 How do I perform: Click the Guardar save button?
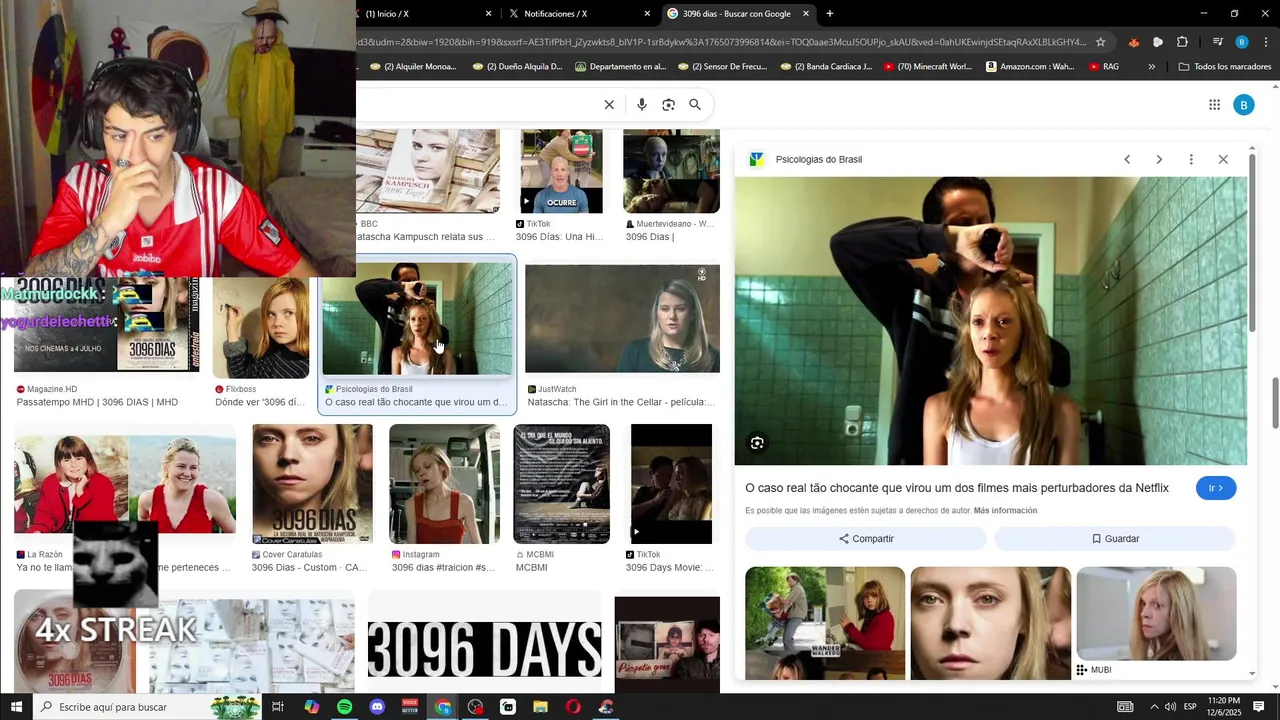click(1115, 539)
